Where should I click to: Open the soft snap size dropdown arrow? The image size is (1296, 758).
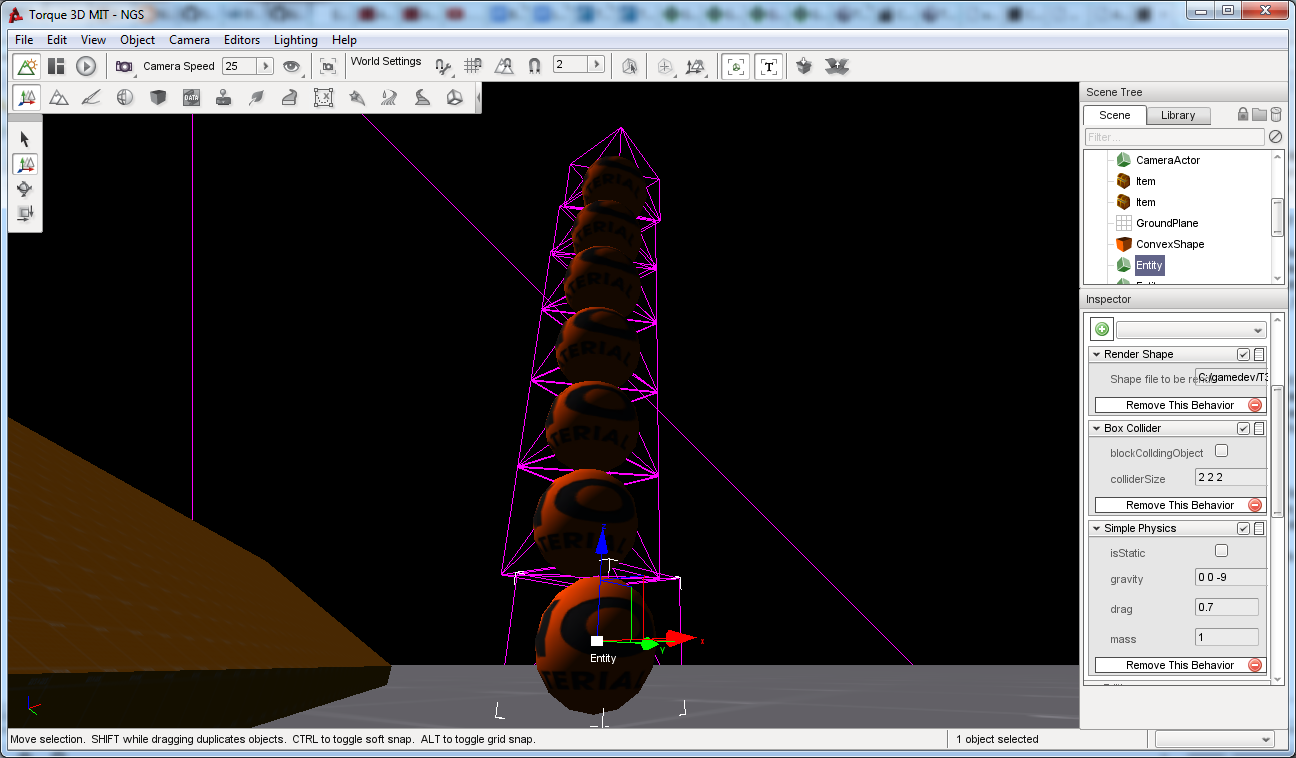pyautogui.click(x=597, y=64)
